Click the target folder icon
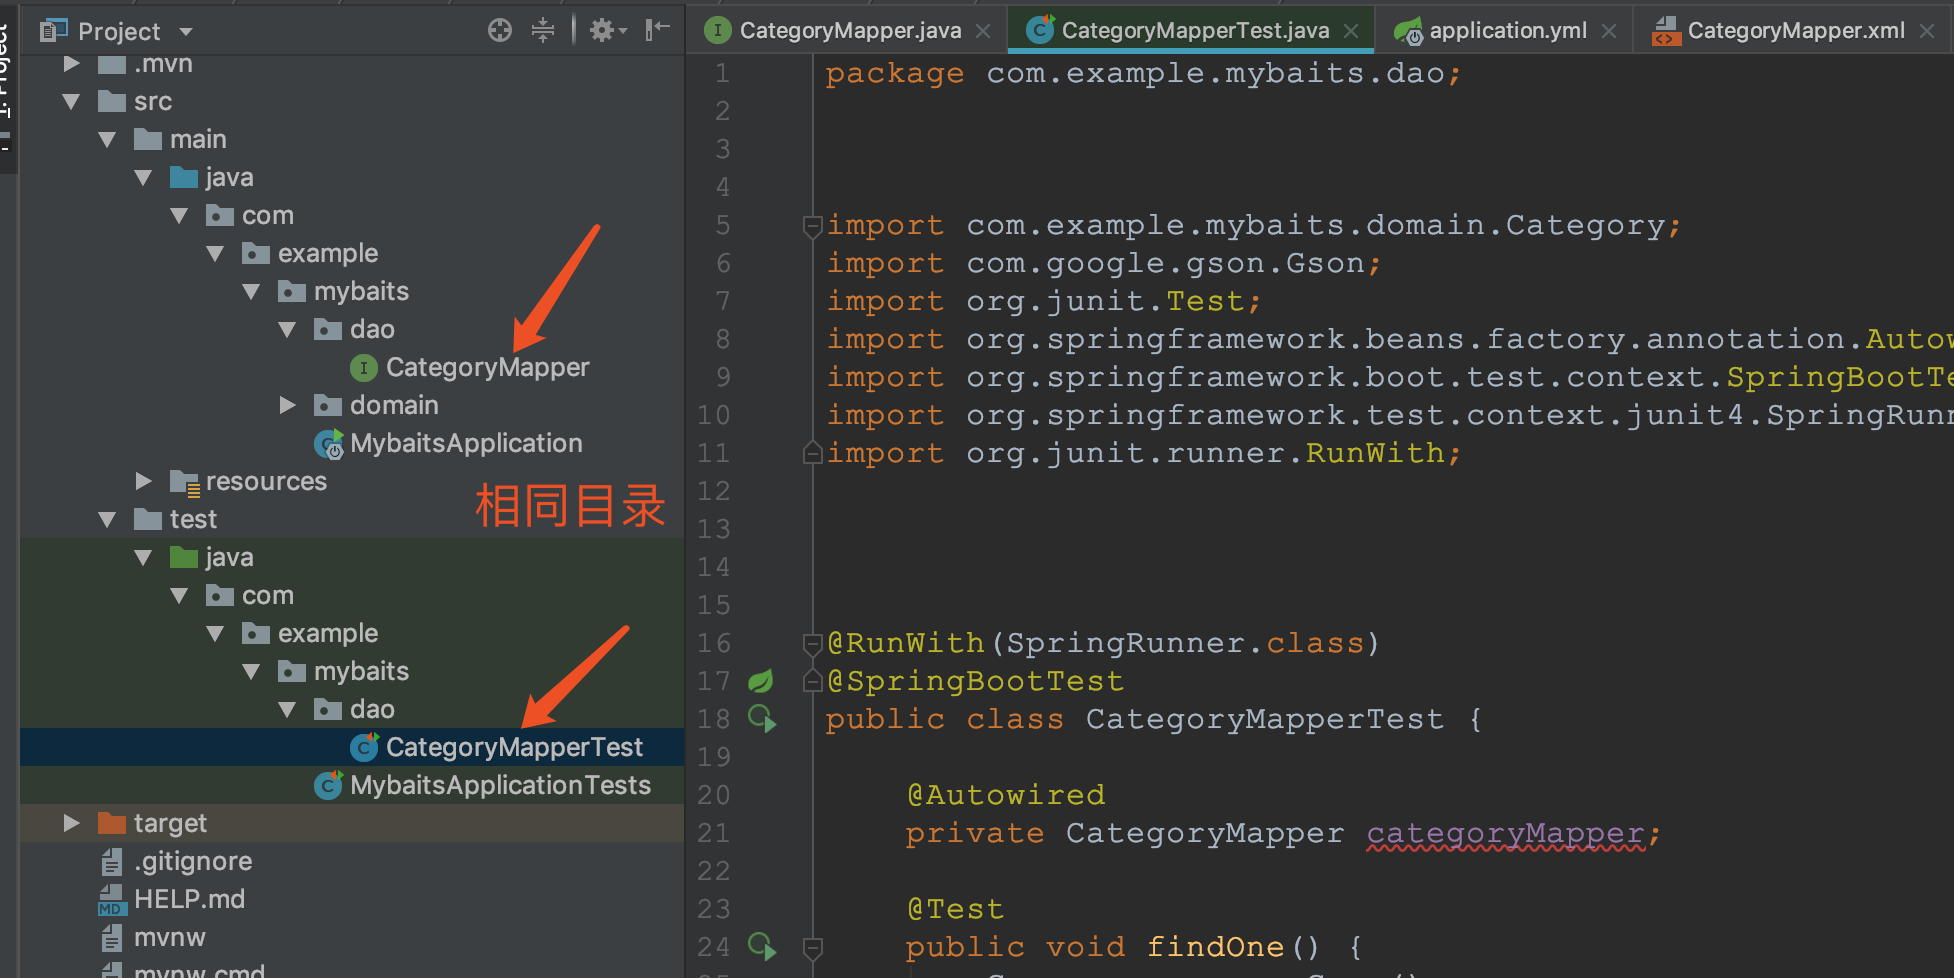1954x978 pixels. (x=111, y=823)
